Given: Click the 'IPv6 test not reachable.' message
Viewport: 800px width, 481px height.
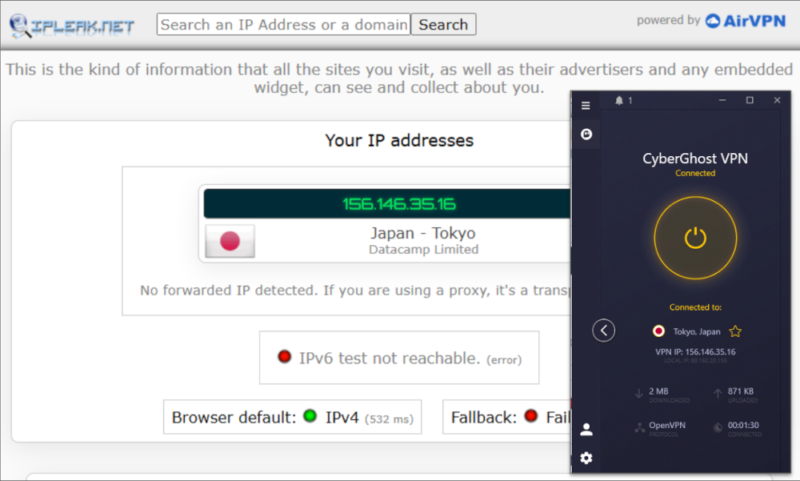Looking at the screenshot, I should coord(390,358).
